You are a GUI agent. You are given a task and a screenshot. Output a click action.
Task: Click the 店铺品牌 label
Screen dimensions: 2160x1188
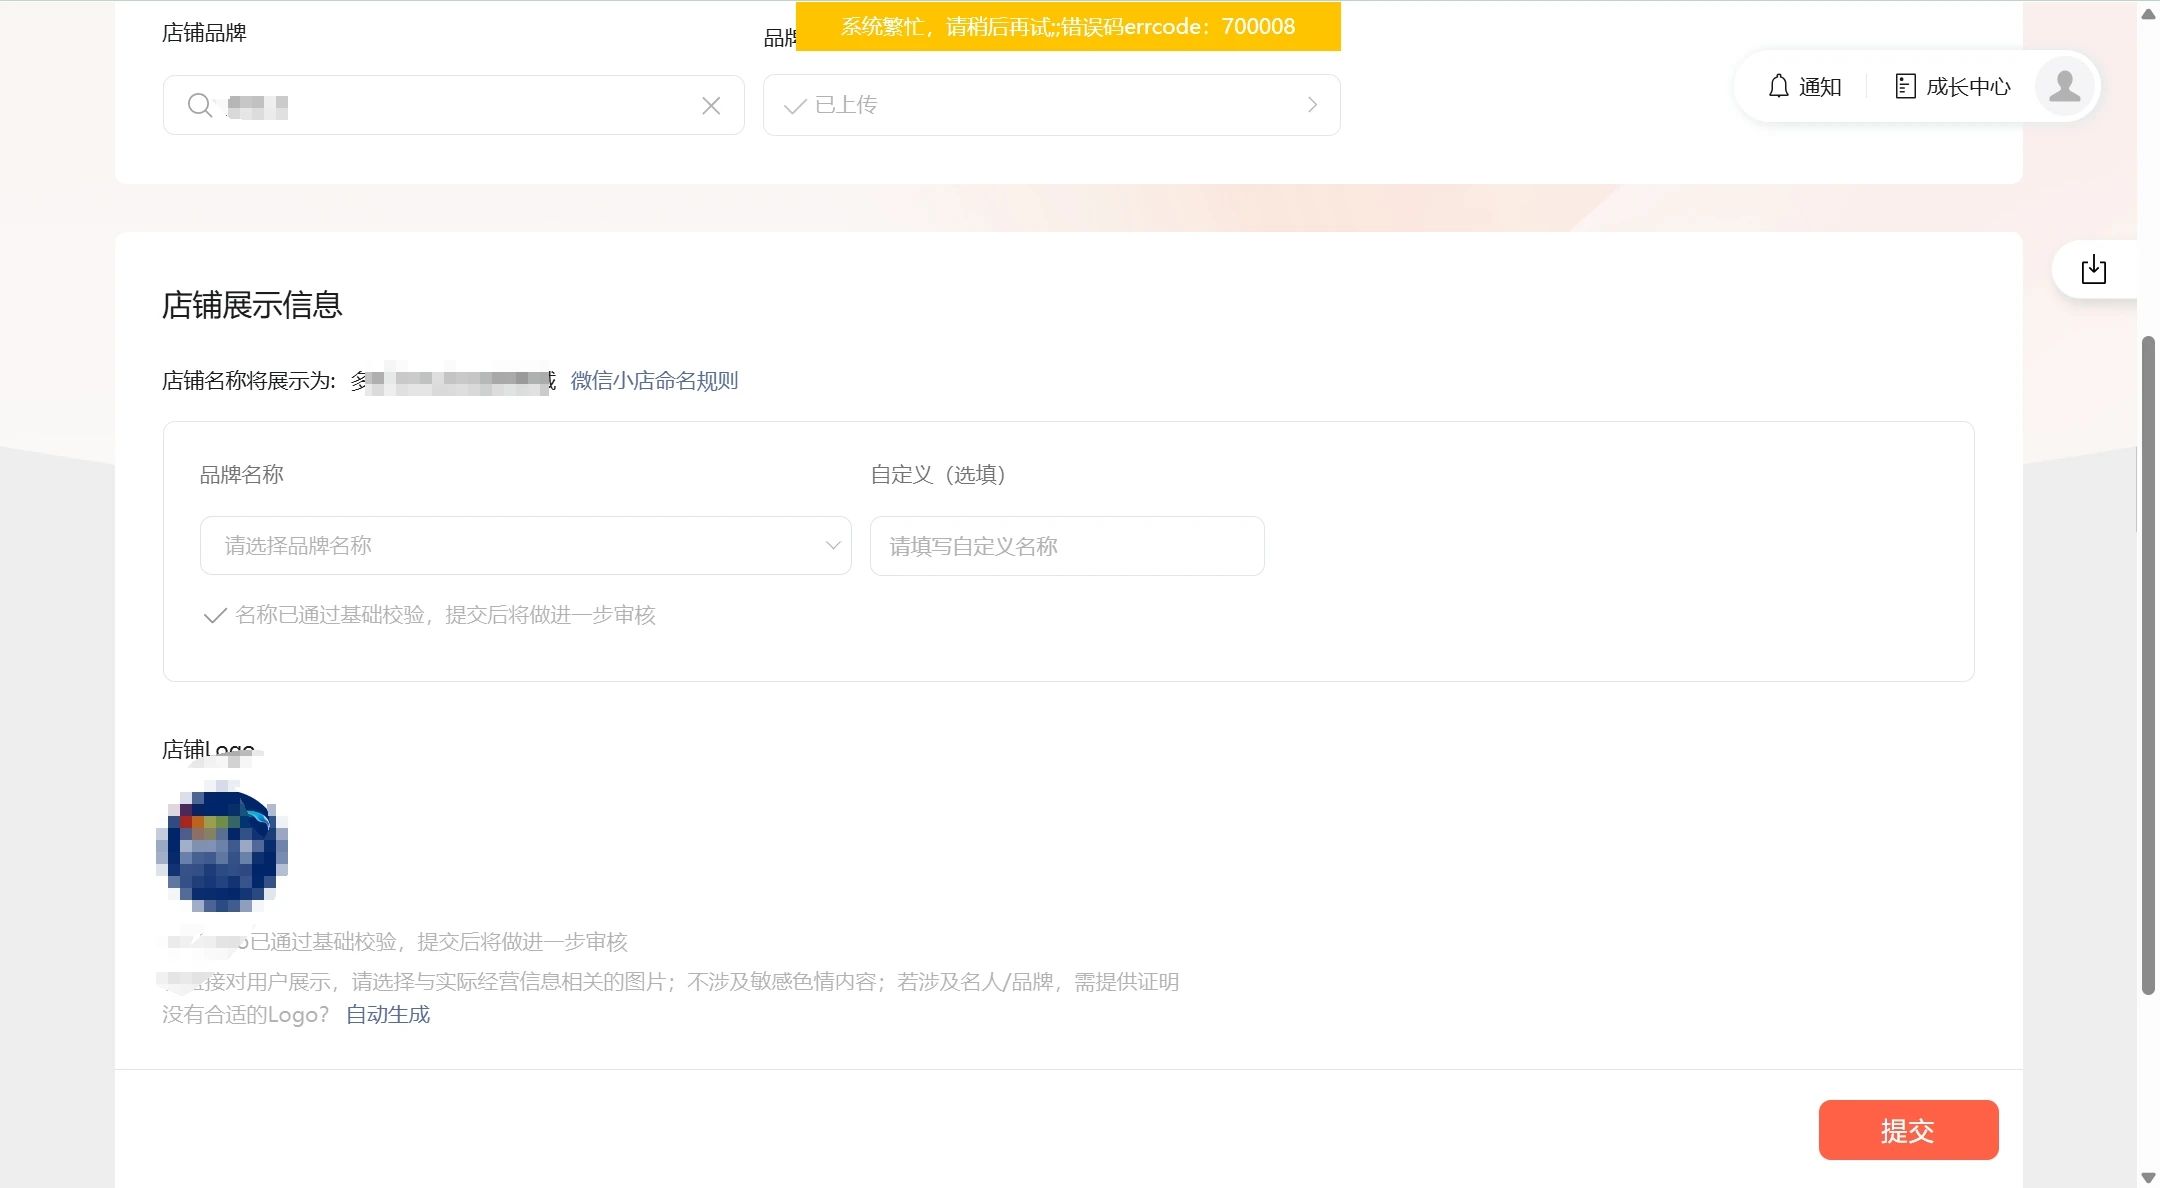coord(204,33)
